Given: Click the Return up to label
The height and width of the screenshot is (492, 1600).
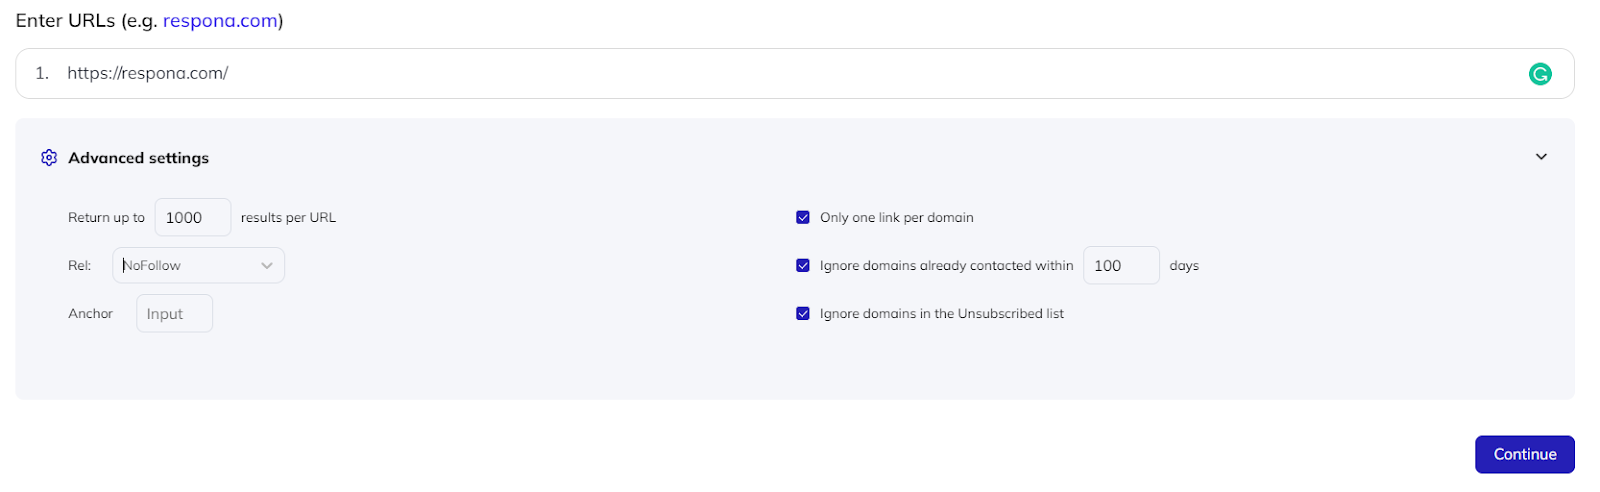Looking at the screenshot, I should (106, 217).
